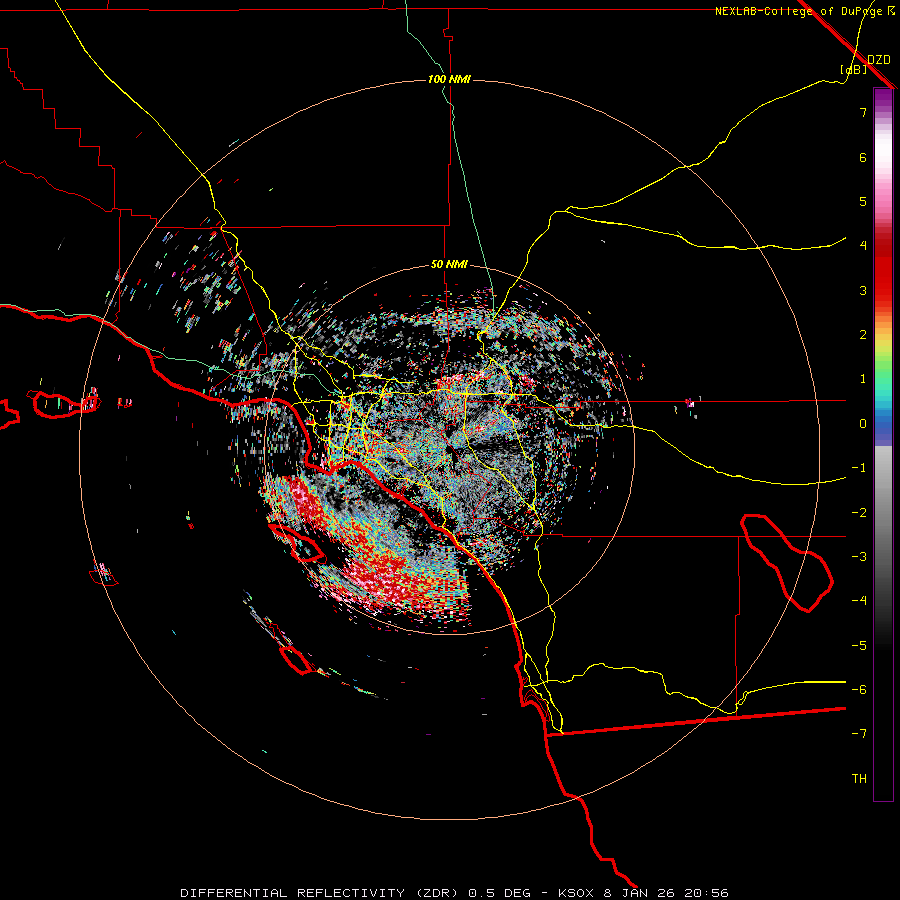900x900 pixels.
Task: Click the -4 value on the color scale
Action: pyautogui.click(x=859, y=601)
